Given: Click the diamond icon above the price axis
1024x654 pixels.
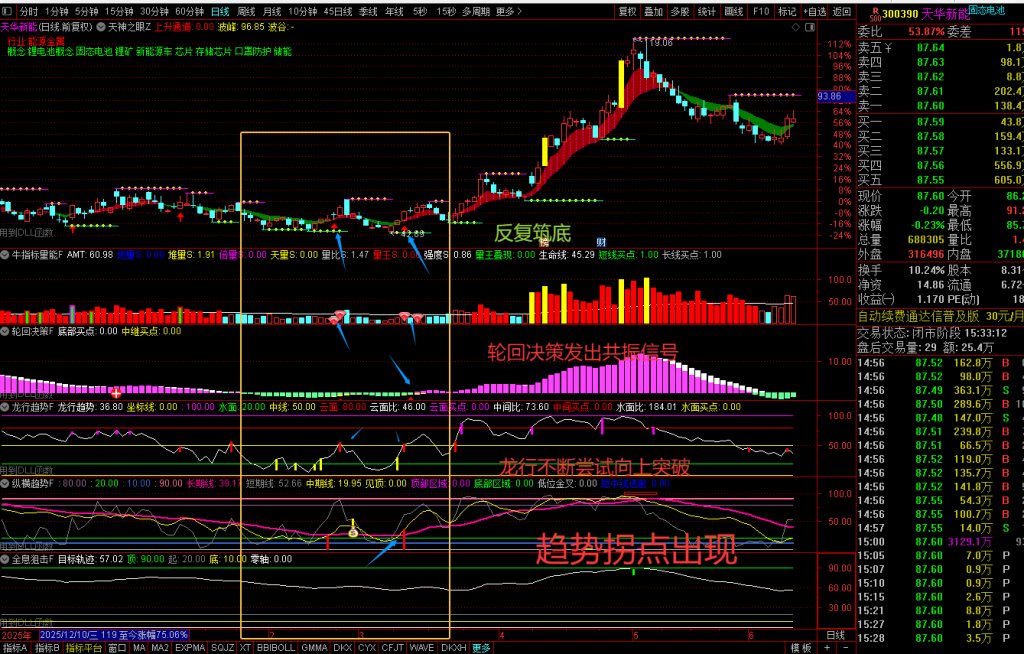Looking at the screenshot, I should (x=795, y=27).
